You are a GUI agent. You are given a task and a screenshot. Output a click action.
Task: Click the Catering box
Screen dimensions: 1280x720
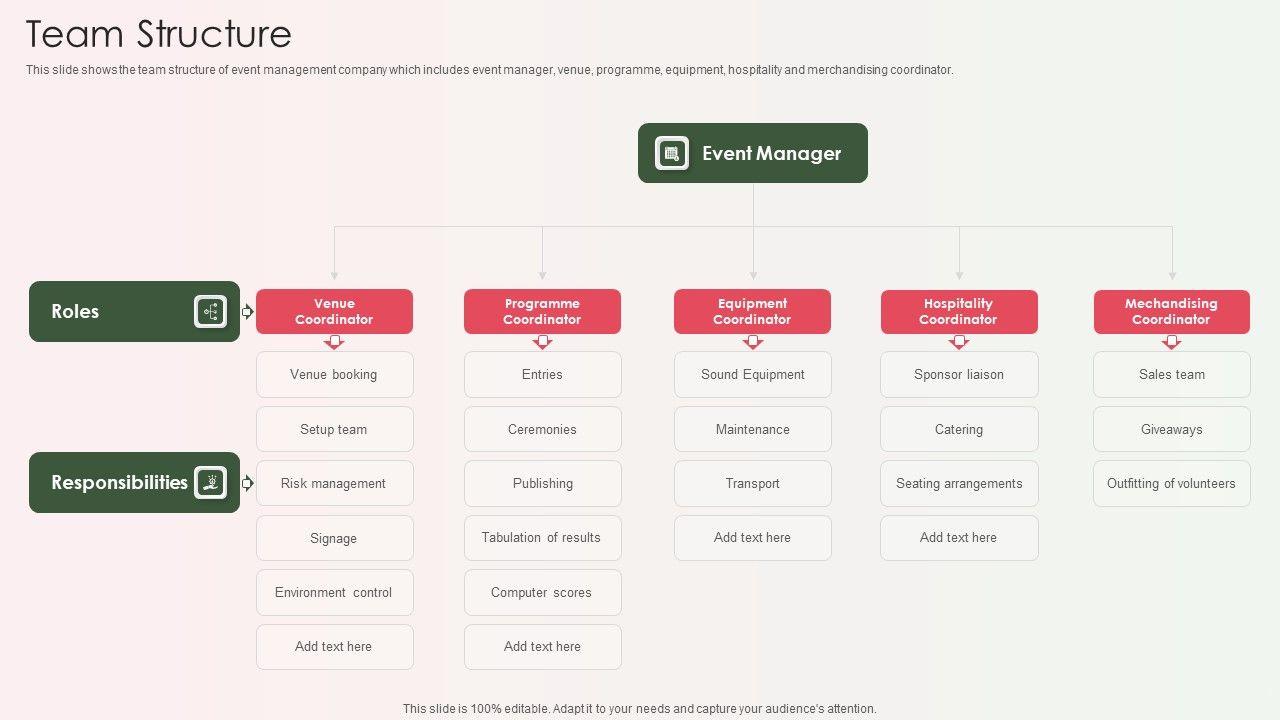959,429
